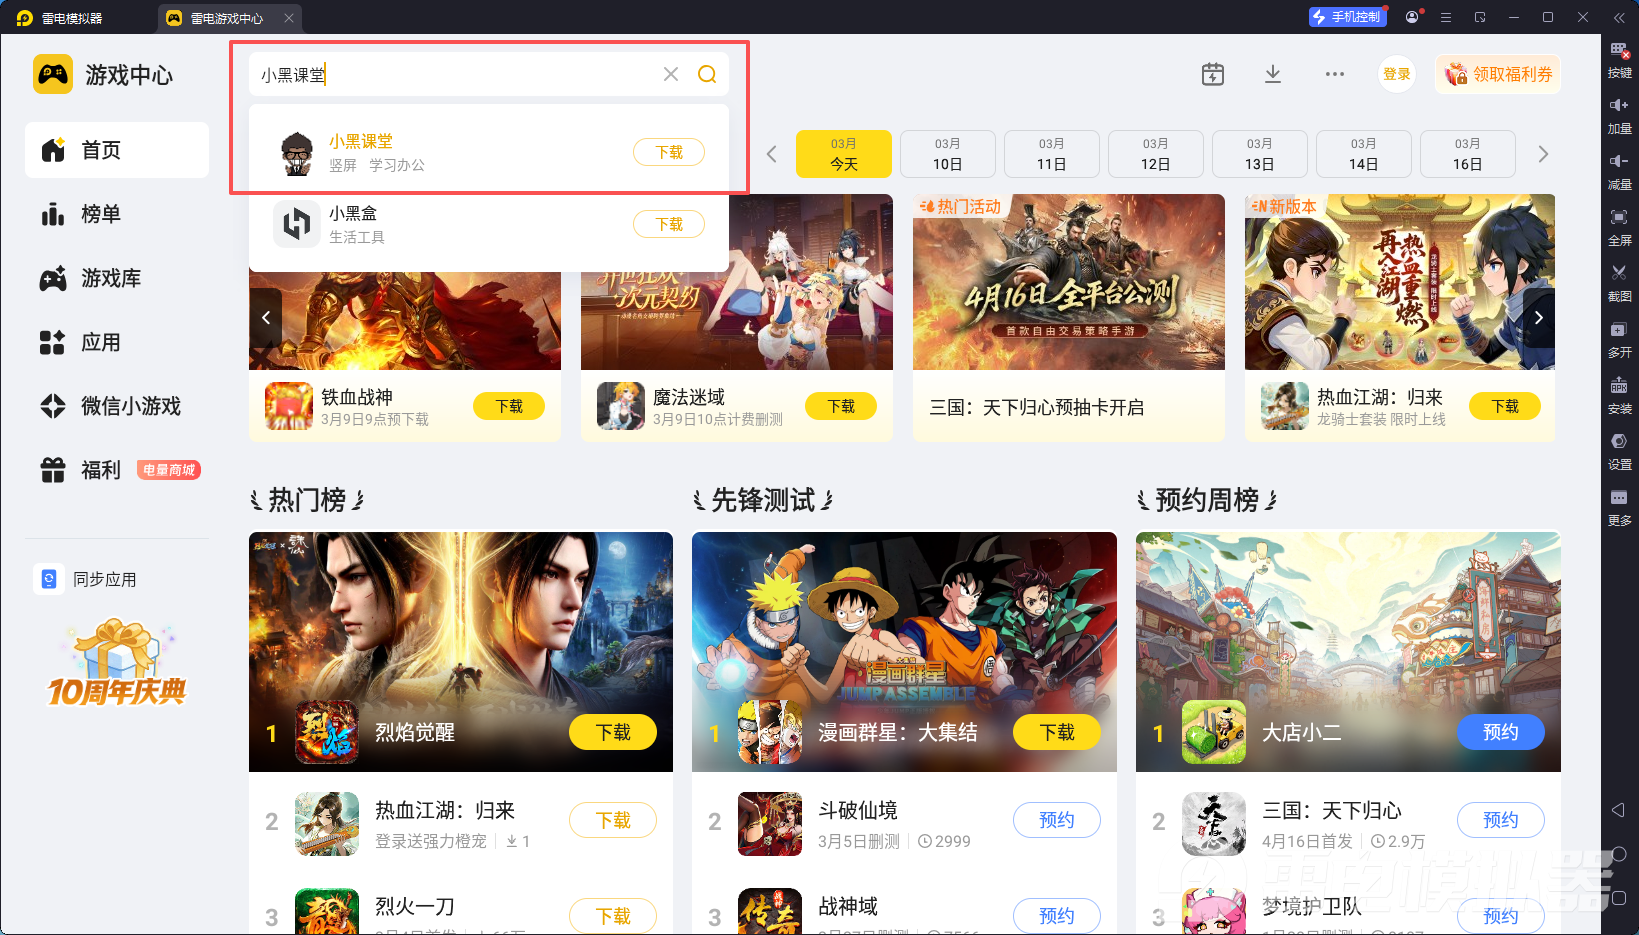Toggle 手机控制 phone control in title bar

(x=1347, y=17)
